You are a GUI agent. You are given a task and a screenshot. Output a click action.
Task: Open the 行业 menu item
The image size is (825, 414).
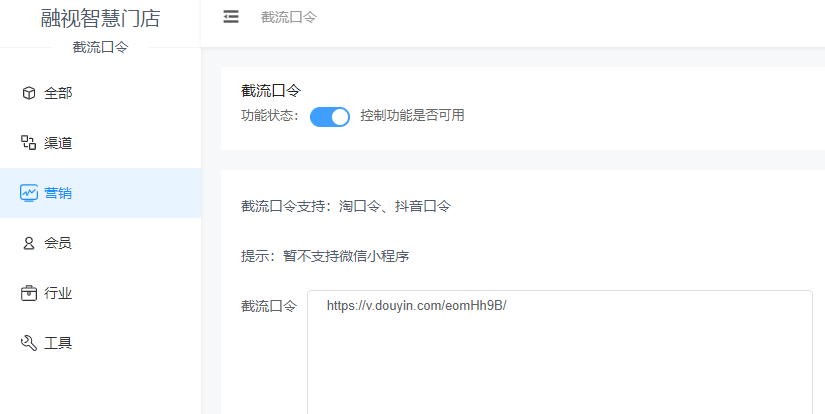point(100,293)
